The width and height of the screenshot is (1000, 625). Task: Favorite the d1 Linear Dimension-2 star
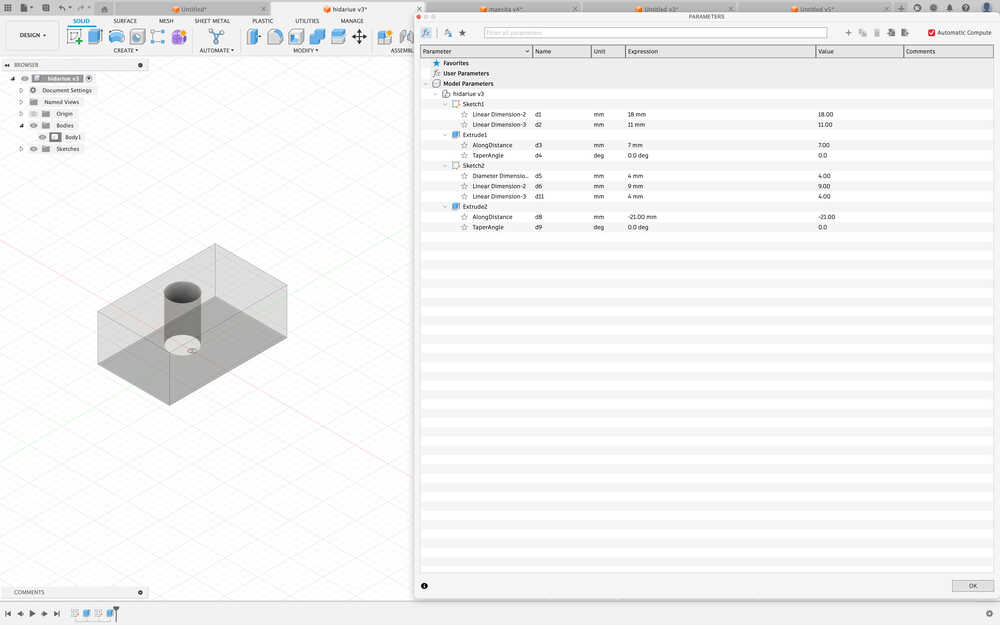[464, 114]
